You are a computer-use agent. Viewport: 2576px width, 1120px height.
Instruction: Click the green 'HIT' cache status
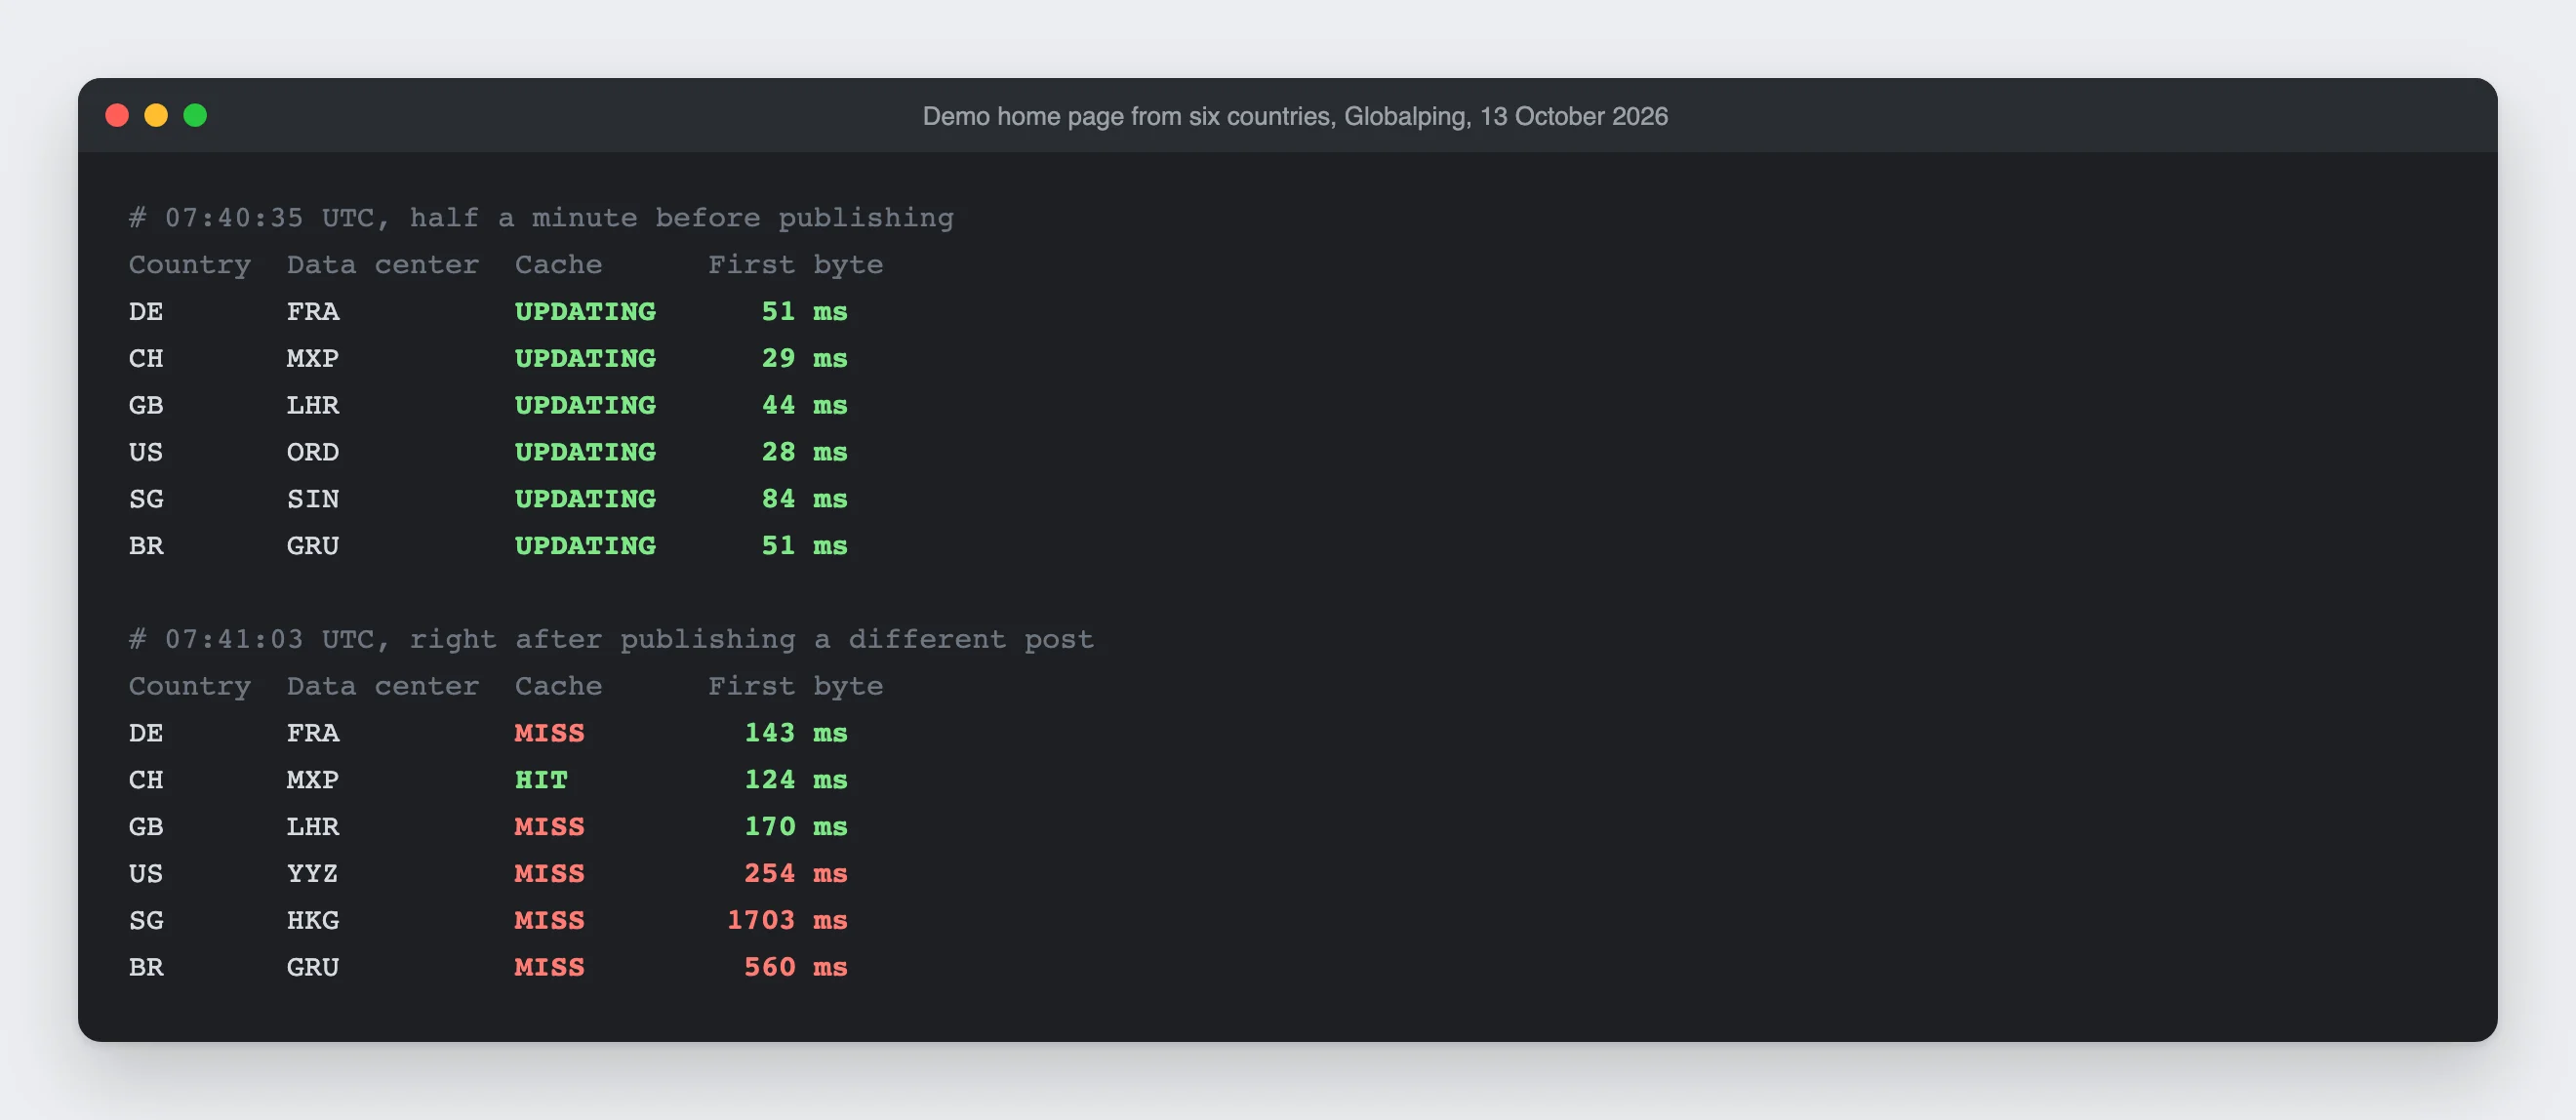click(x=541, y=780)
